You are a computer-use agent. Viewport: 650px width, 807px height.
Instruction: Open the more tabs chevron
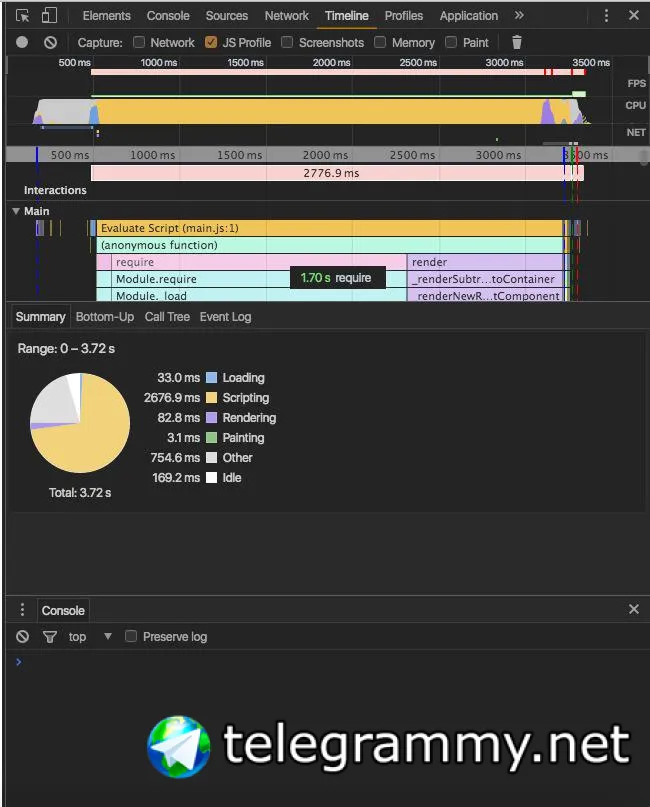(519, 15)
